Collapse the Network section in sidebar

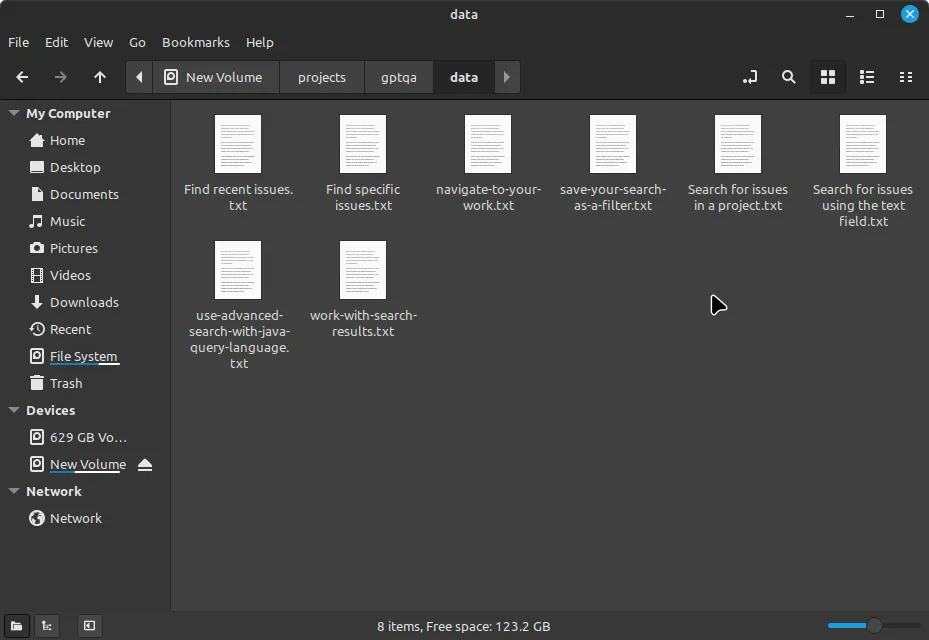point(14,492)
